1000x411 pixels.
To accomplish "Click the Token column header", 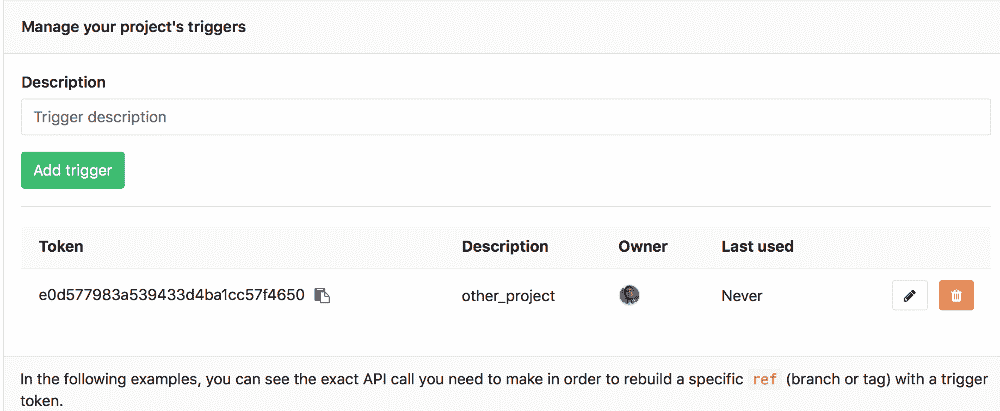I will [61, 246].
